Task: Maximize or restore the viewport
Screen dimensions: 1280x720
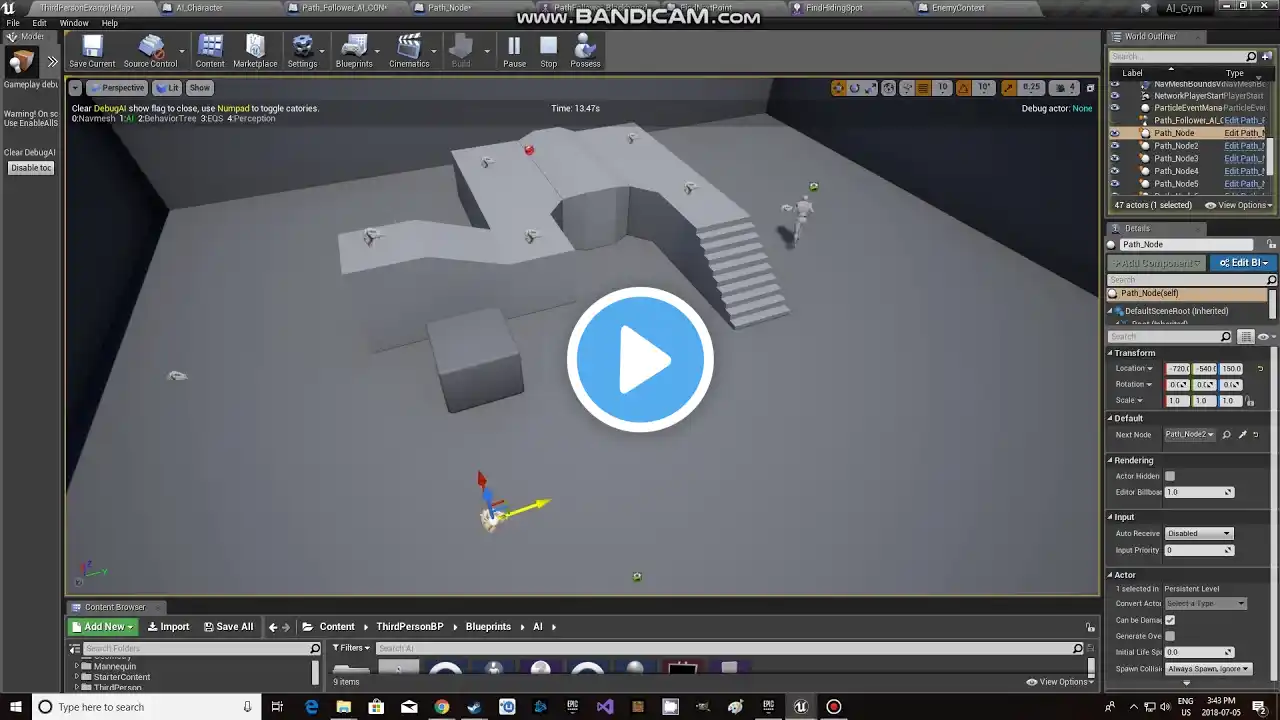Action: coord(1090,88)
